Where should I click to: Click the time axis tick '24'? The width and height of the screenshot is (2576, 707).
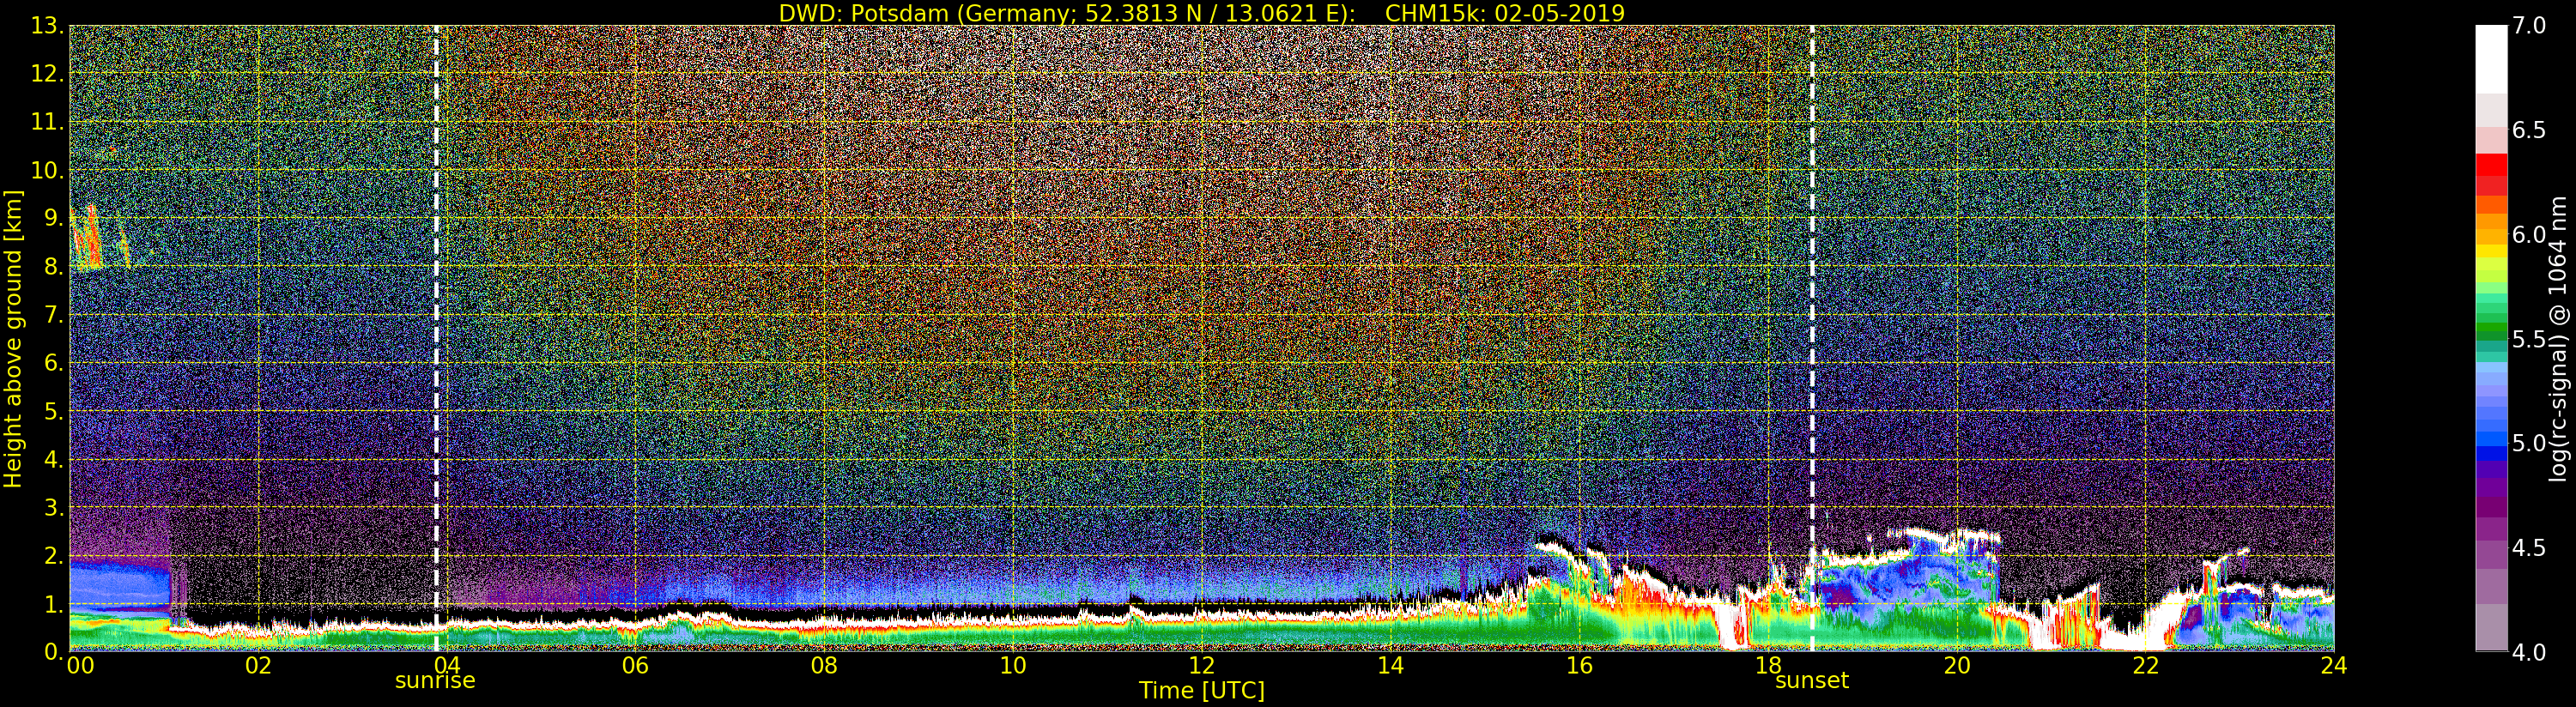(2334, 666)
